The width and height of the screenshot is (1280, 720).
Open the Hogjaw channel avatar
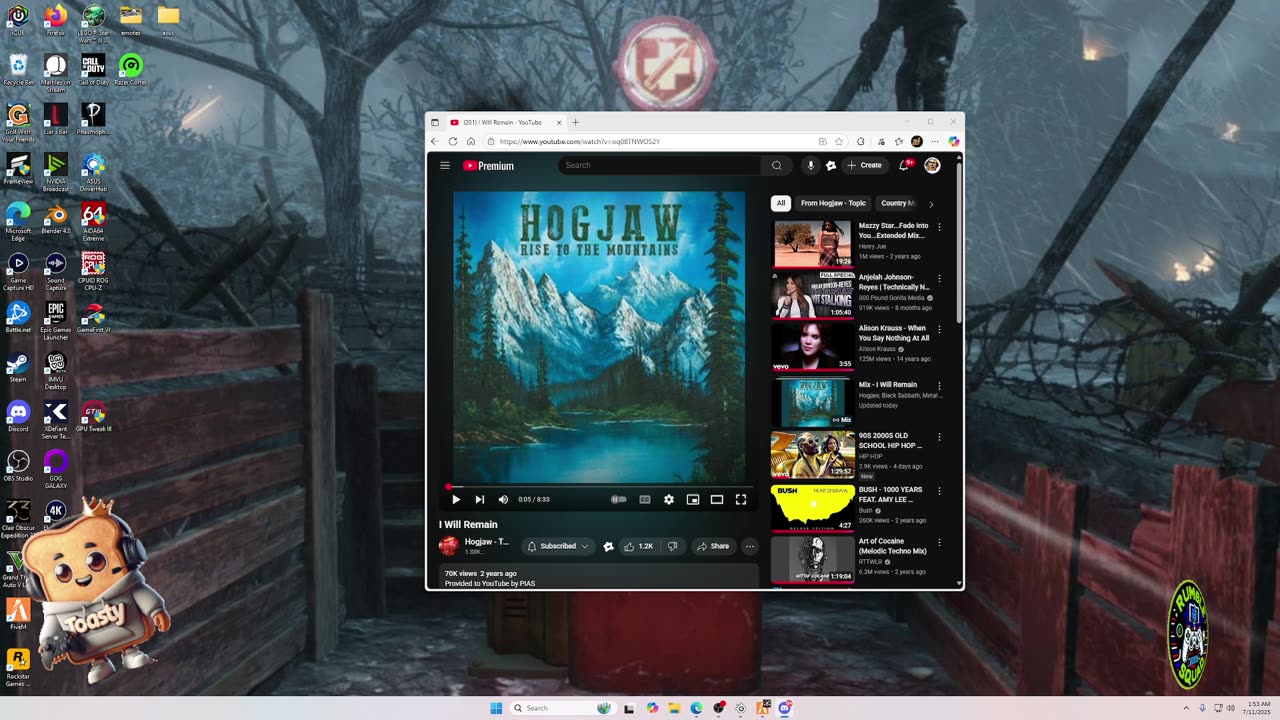449,546
